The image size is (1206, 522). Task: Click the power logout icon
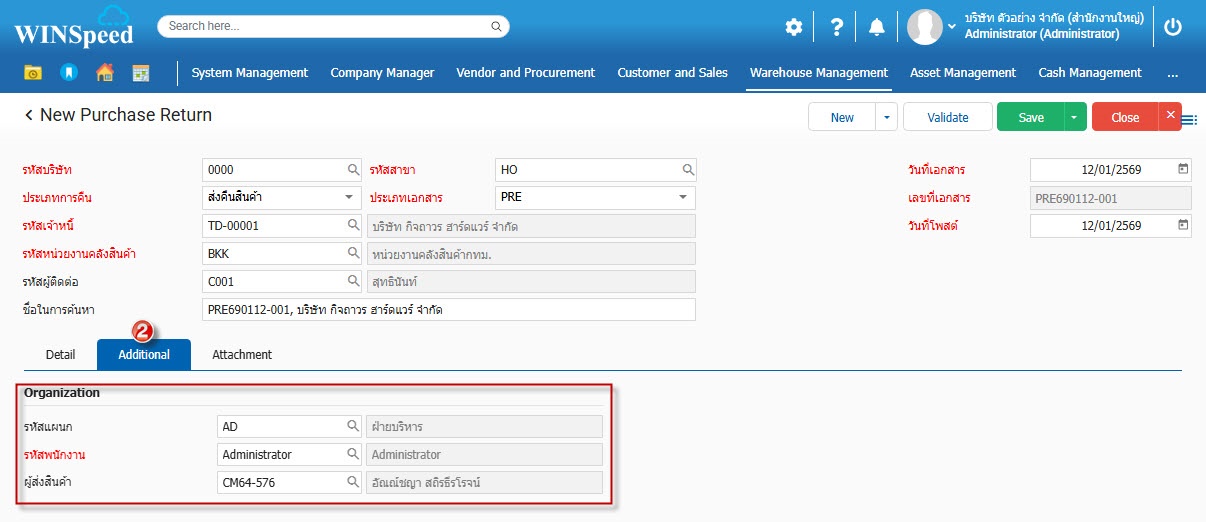click(x=1173, y=27)
